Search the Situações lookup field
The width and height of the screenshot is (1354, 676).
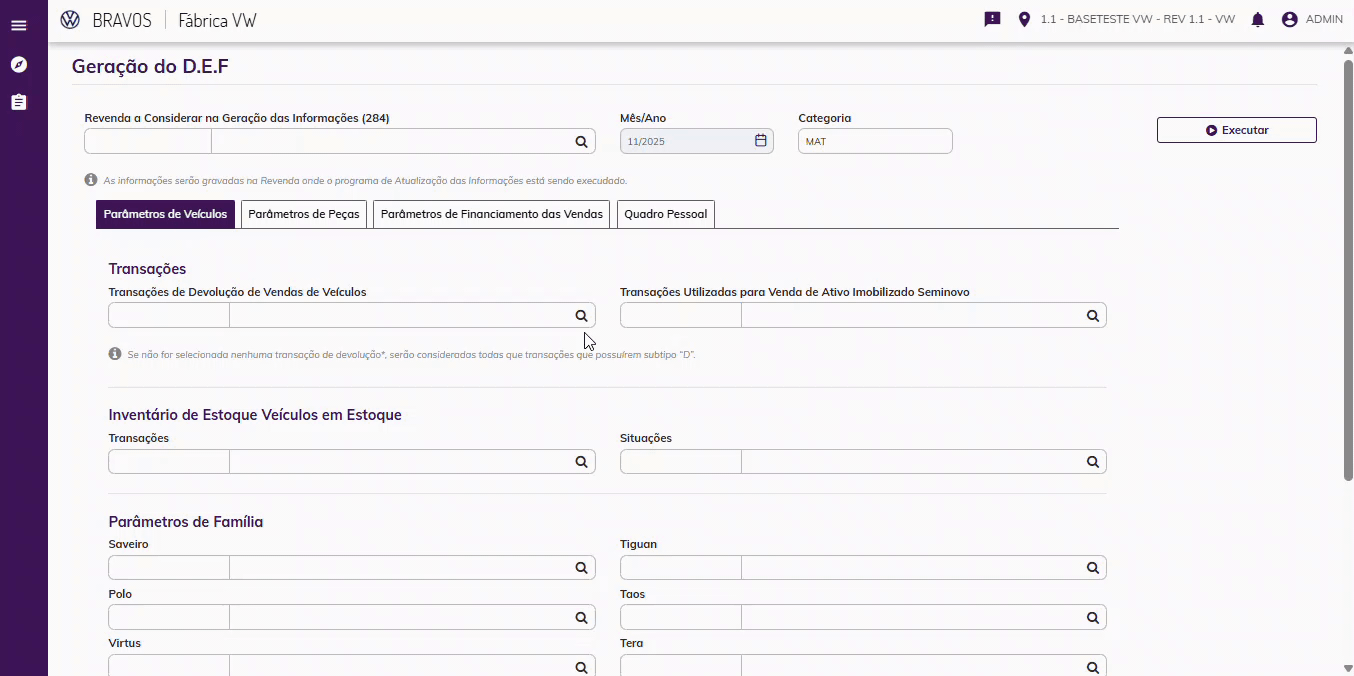click(x=1093, y=462)
